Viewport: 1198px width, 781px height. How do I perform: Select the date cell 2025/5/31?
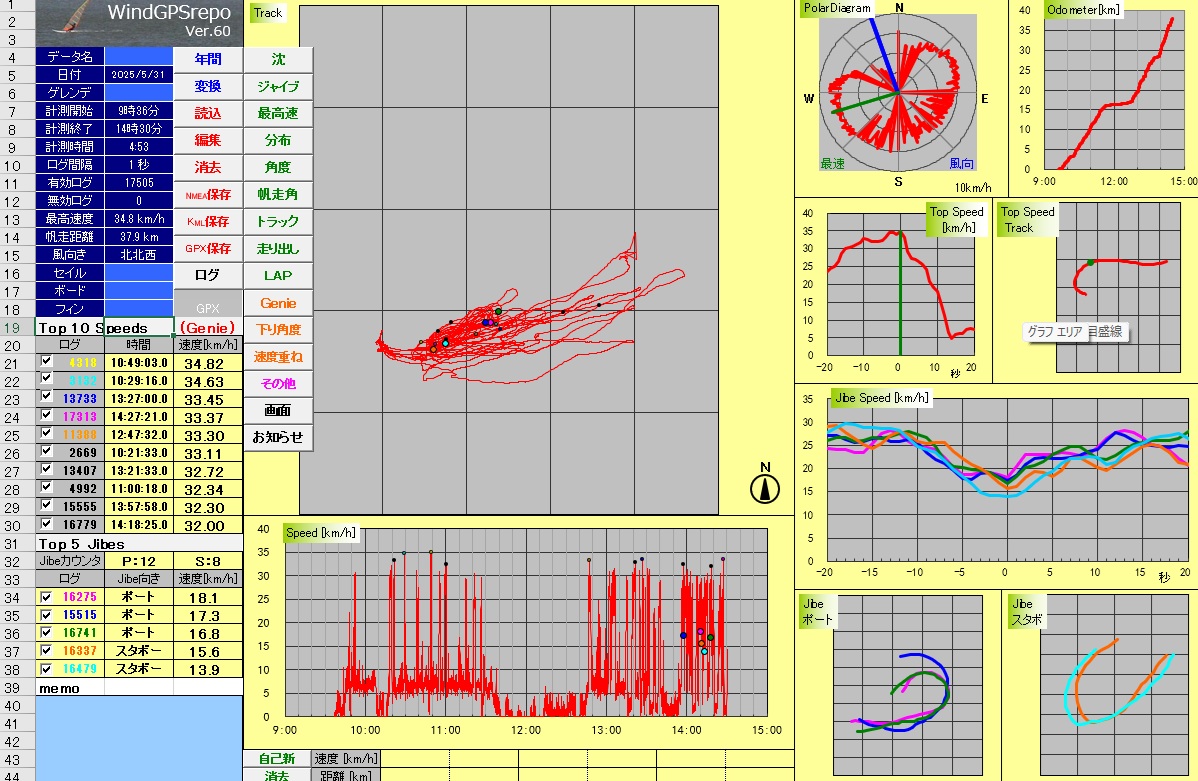(x=139, y=75)
